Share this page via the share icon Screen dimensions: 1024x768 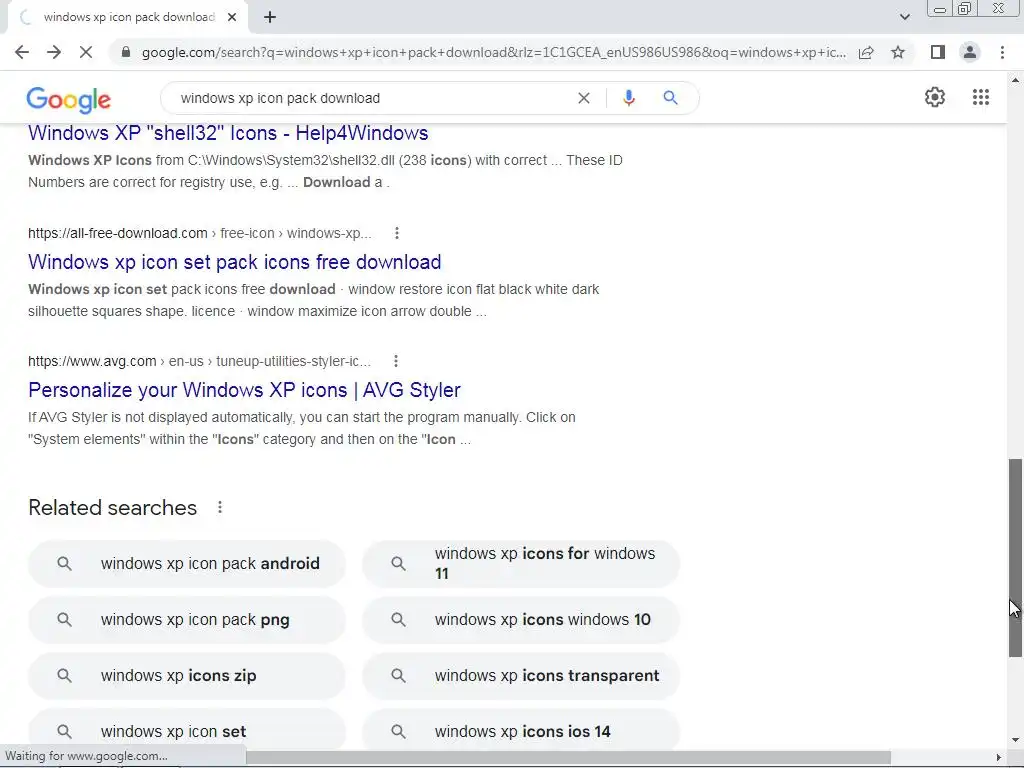point(866,52)
